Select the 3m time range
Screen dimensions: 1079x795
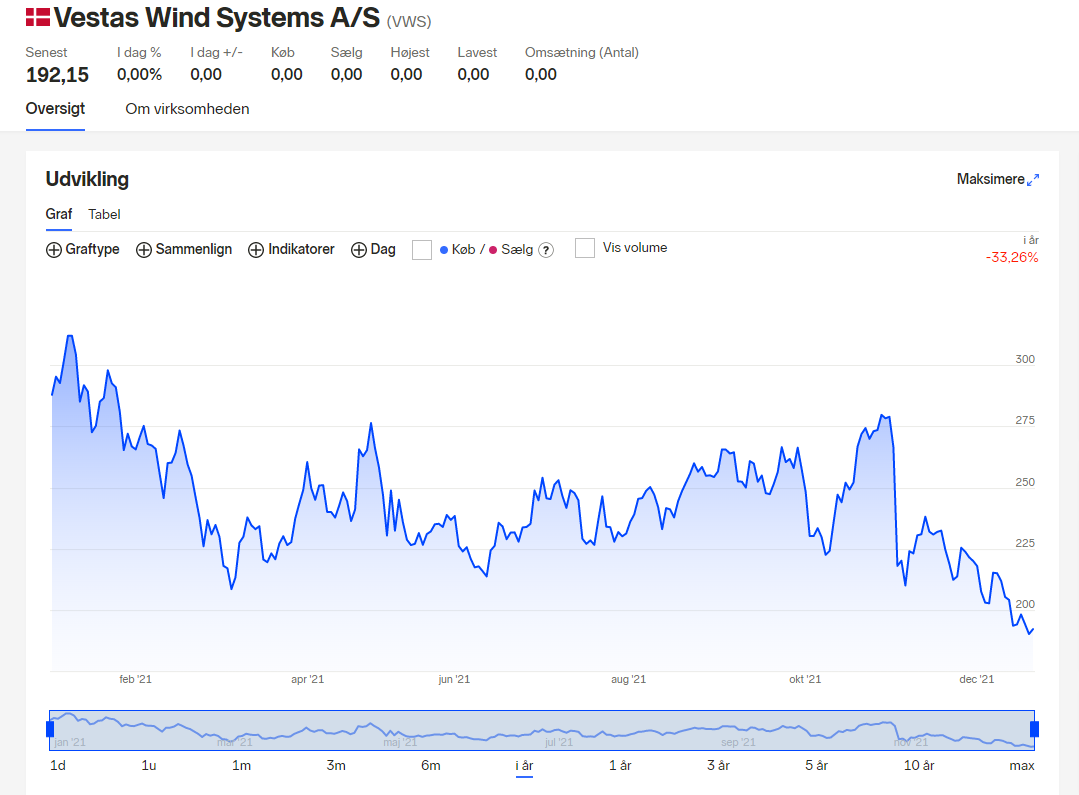tap(336, 765)
